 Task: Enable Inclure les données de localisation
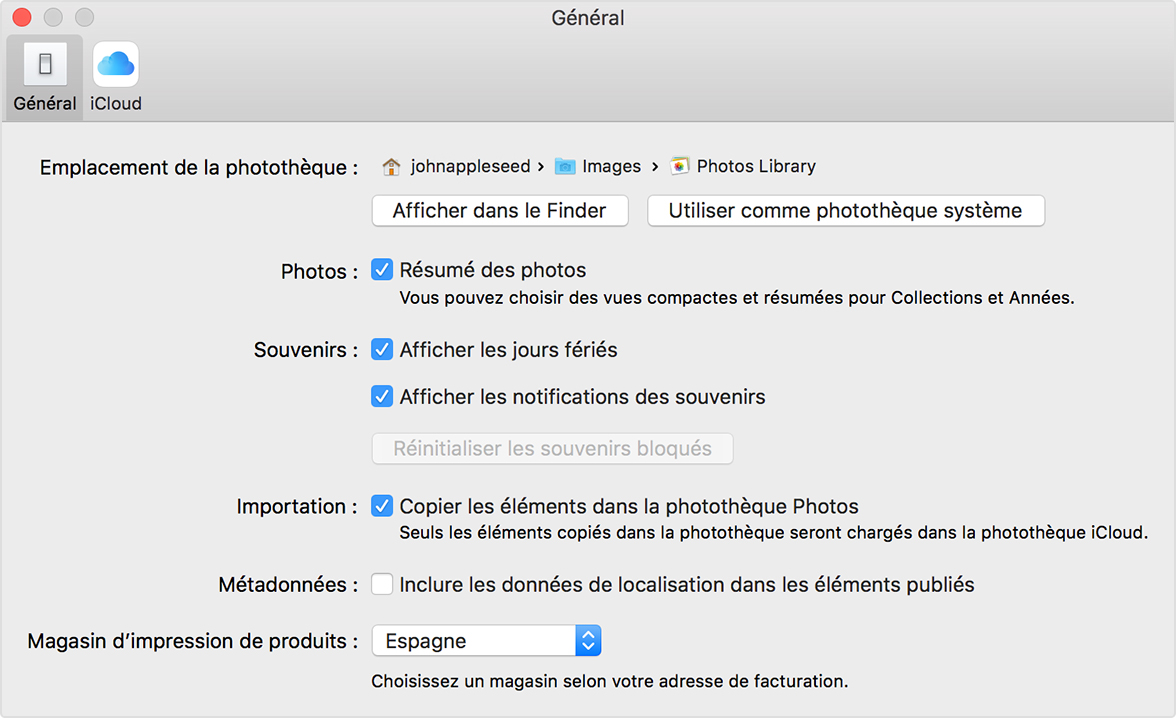[x=382, y=584]
